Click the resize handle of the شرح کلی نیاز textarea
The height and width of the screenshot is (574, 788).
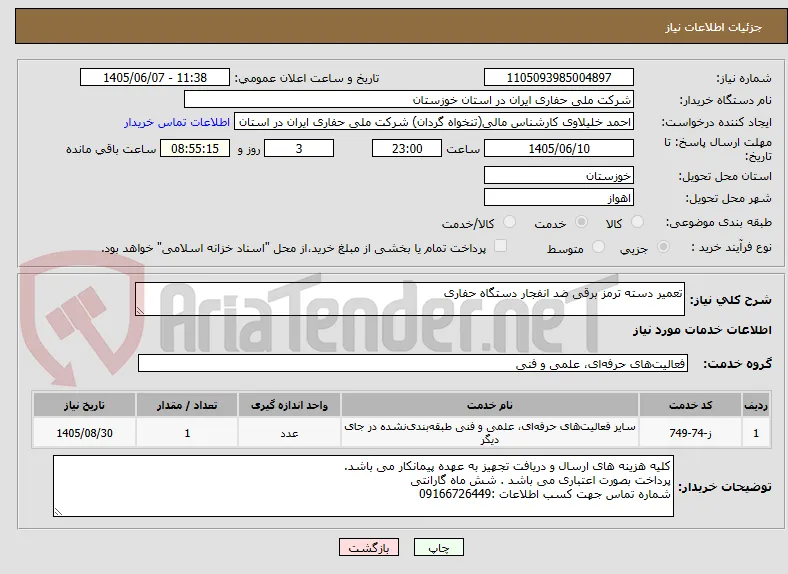click(140, 311)
